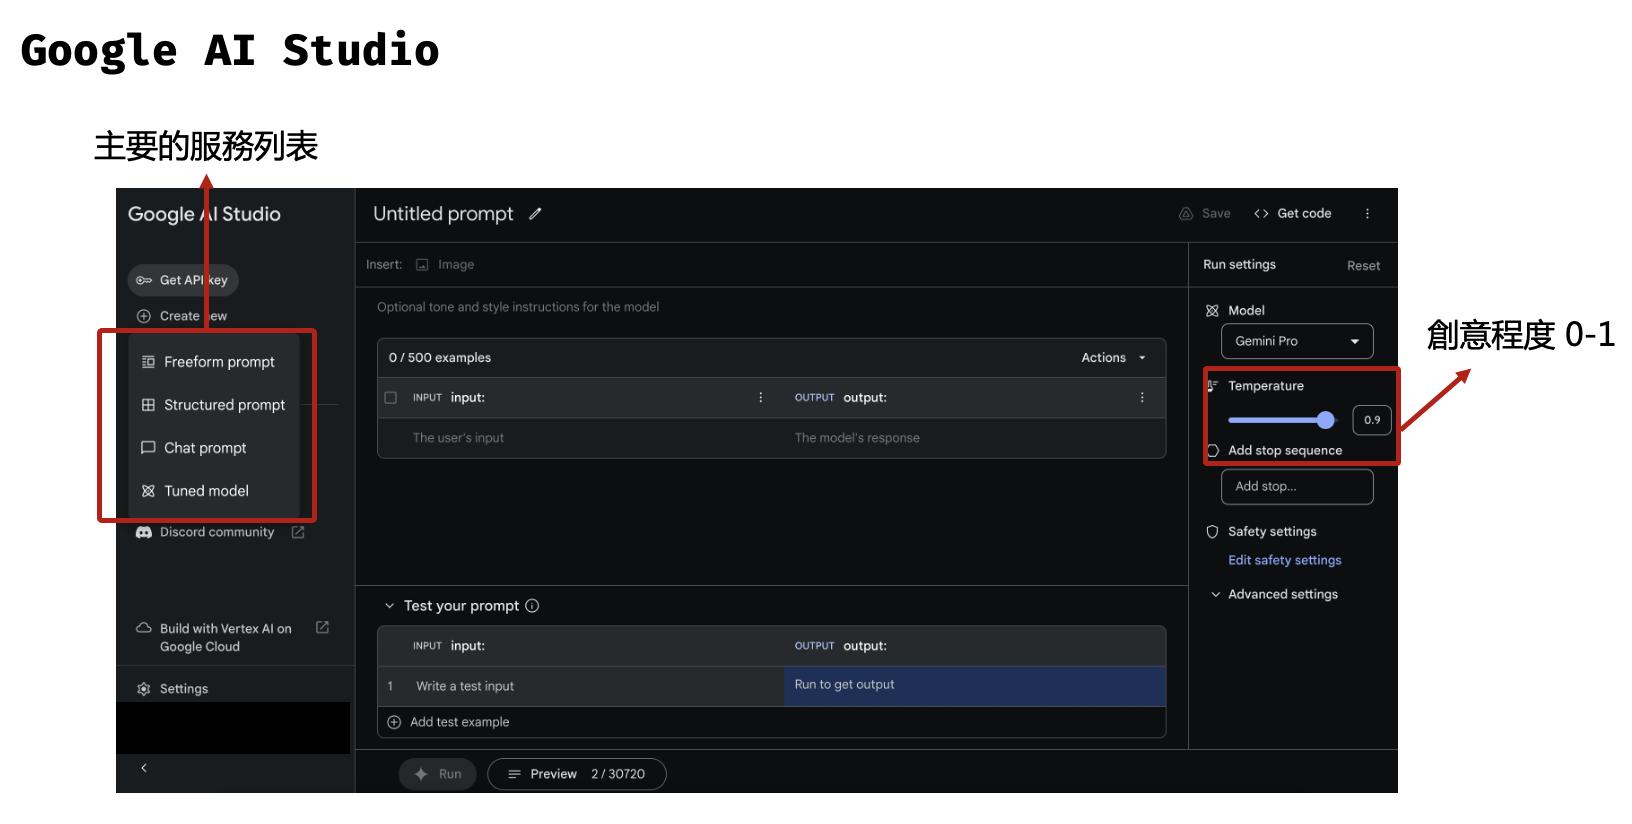Click the Tuned model icon

(x=148, y=491)
